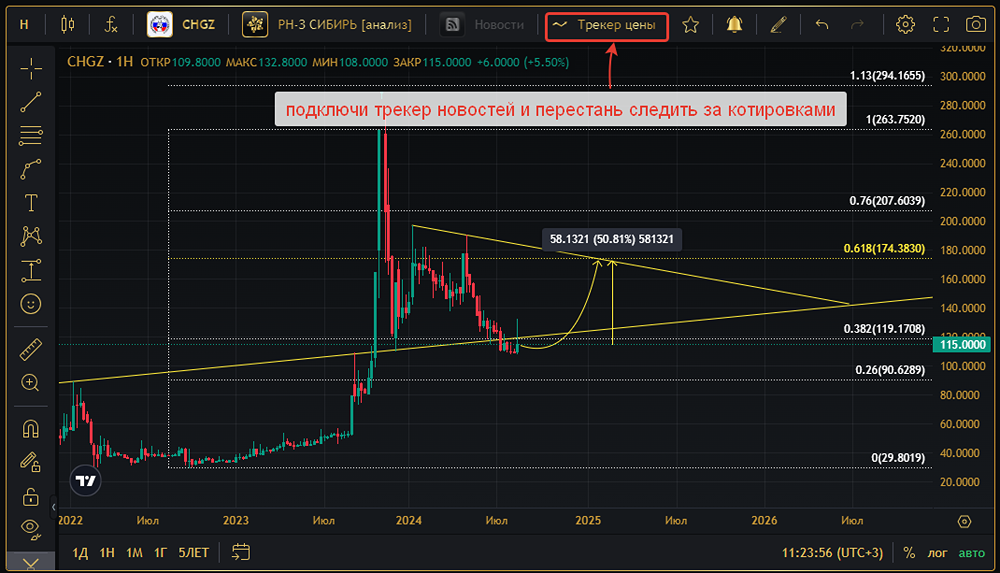
Task: Select the 1(263.7520) Fibonacci level
Action: [895, 119]
